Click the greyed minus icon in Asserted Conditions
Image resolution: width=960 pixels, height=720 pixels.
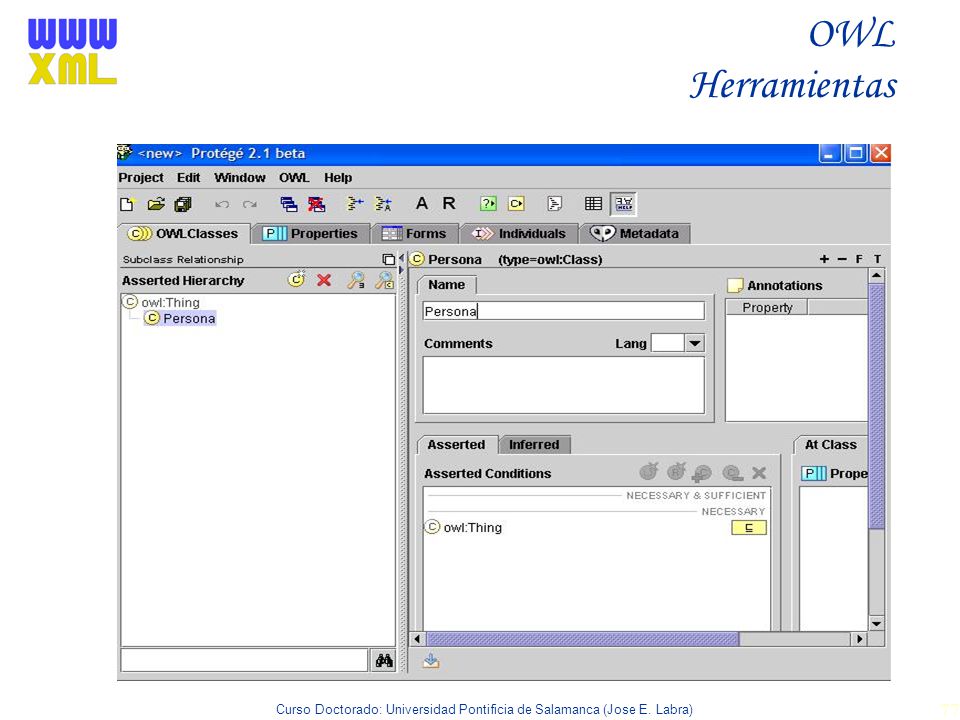(733, 473)
